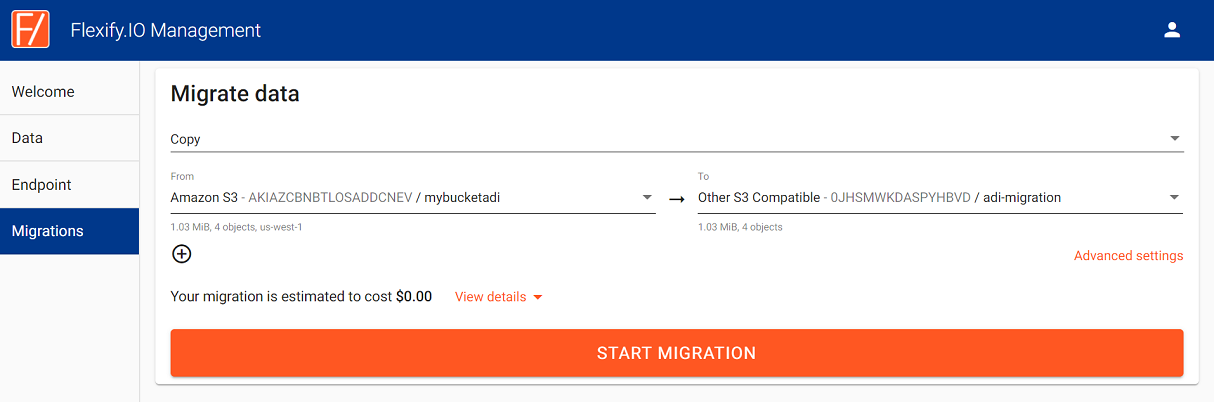Open the To destination dropdown arrow
Viewport: 1214px width, 402px height.
tap(1175, 198)
